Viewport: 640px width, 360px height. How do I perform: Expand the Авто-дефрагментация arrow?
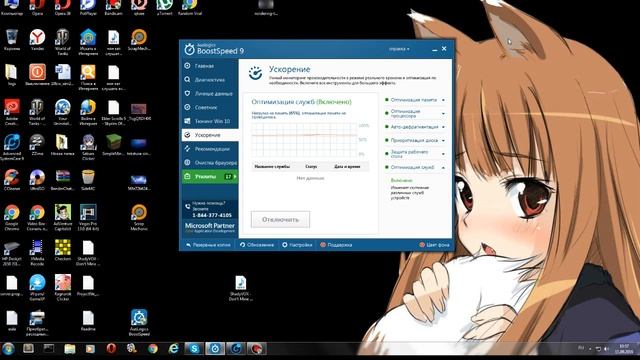coord(443,127)
